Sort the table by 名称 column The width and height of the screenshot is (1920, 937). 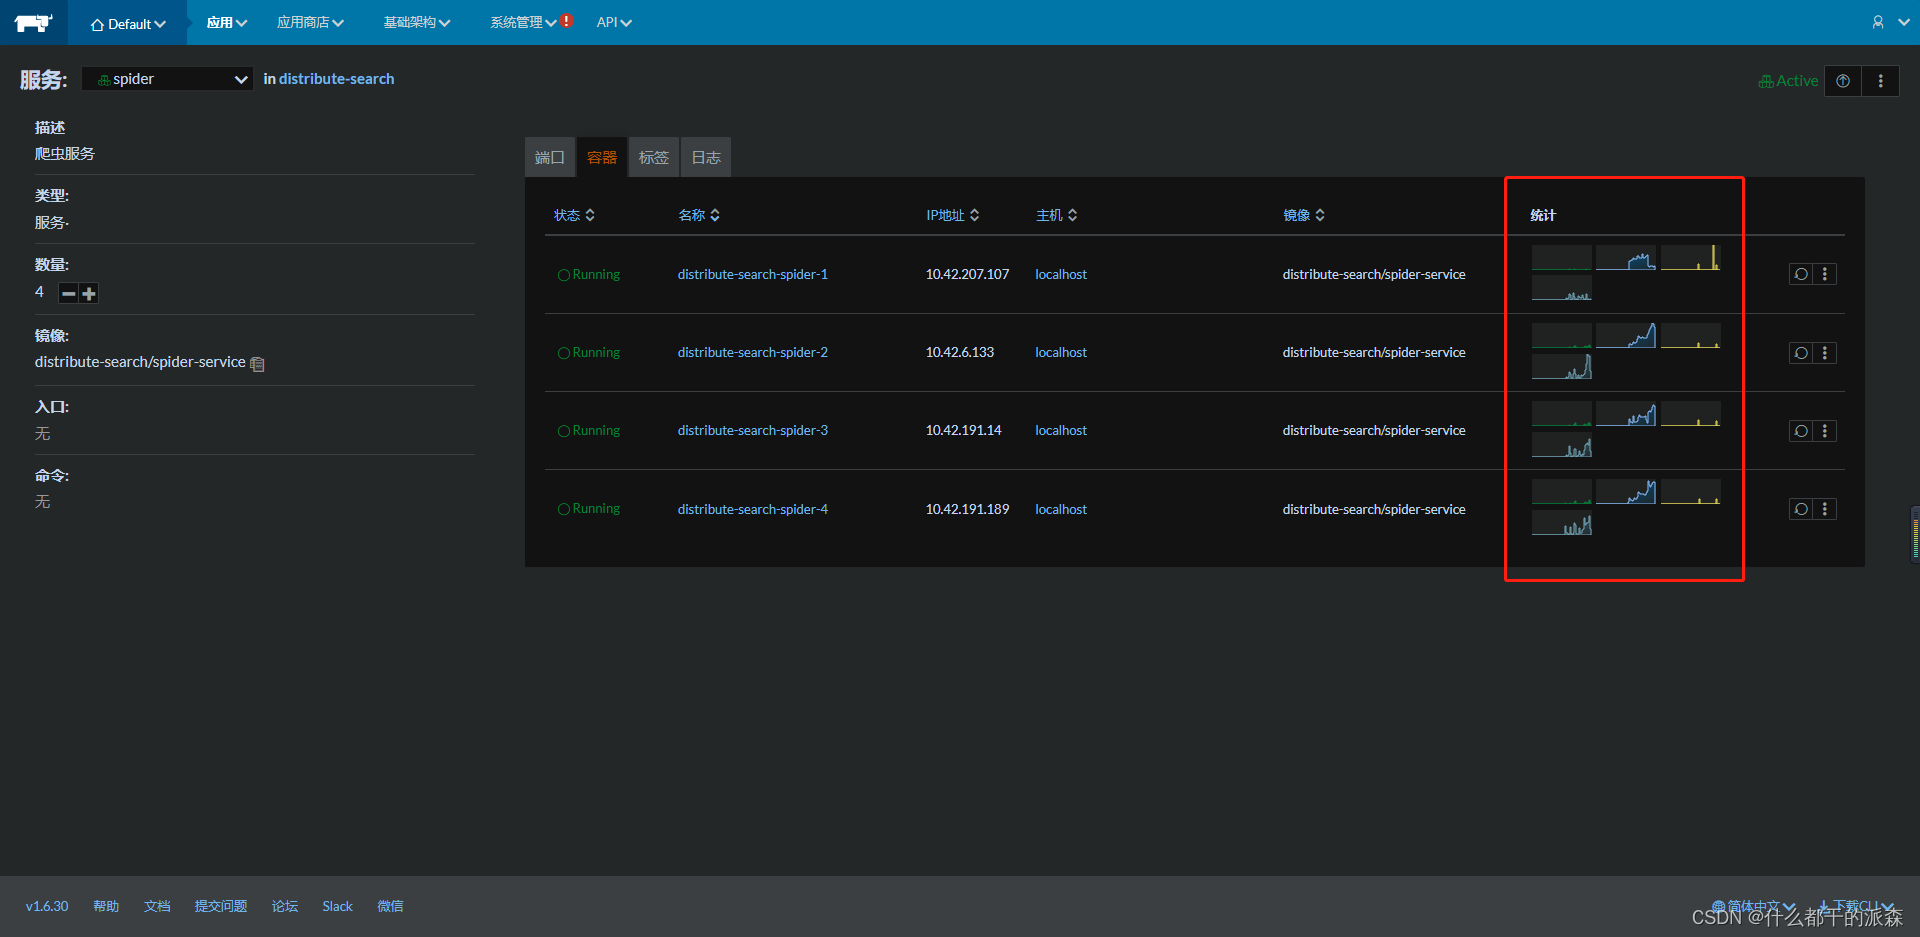(x=699, y=215)
